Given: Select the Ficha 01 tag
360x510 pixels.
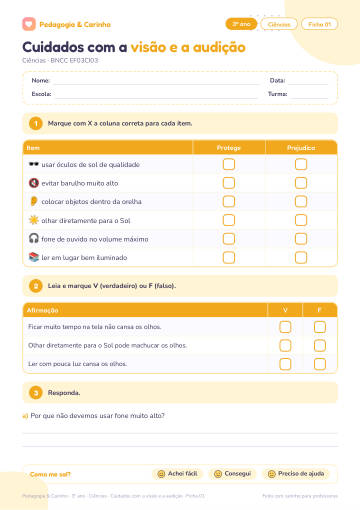Looking at the screenshot, I should tap(320, 24).
